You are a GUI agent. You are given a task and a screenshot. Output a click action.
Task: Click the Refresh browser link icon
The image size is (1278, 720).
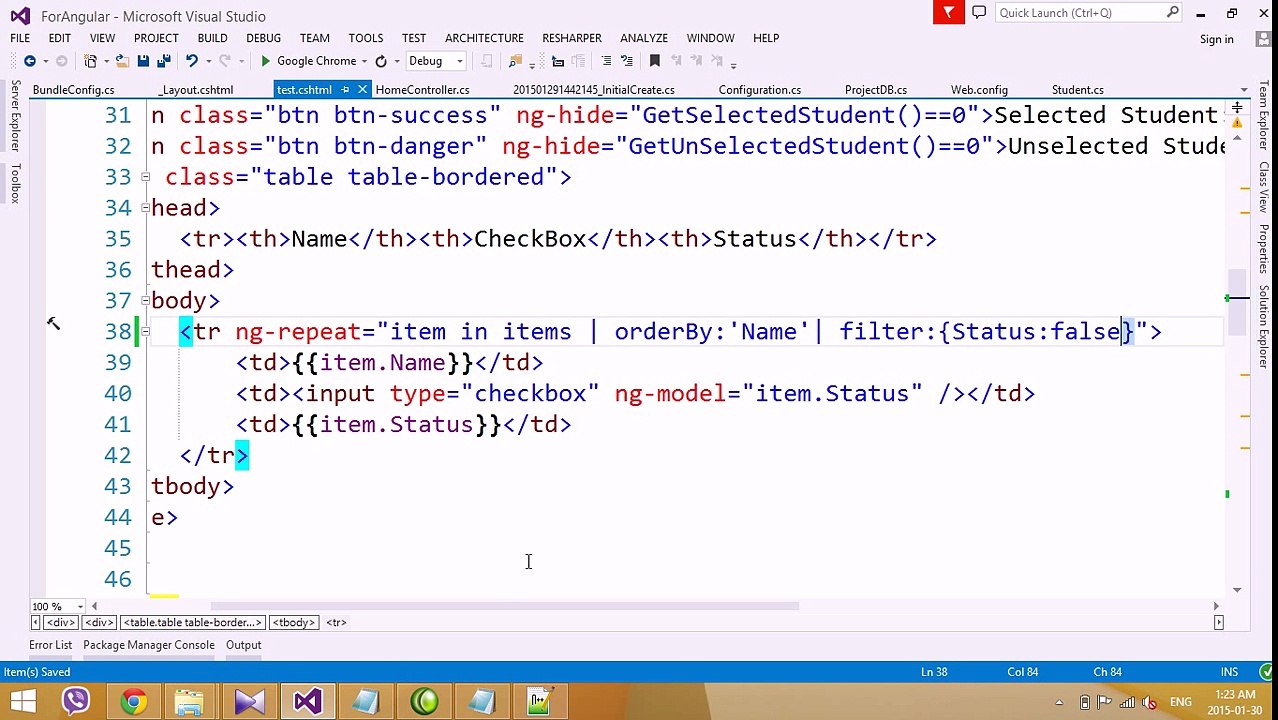(381, 61)
